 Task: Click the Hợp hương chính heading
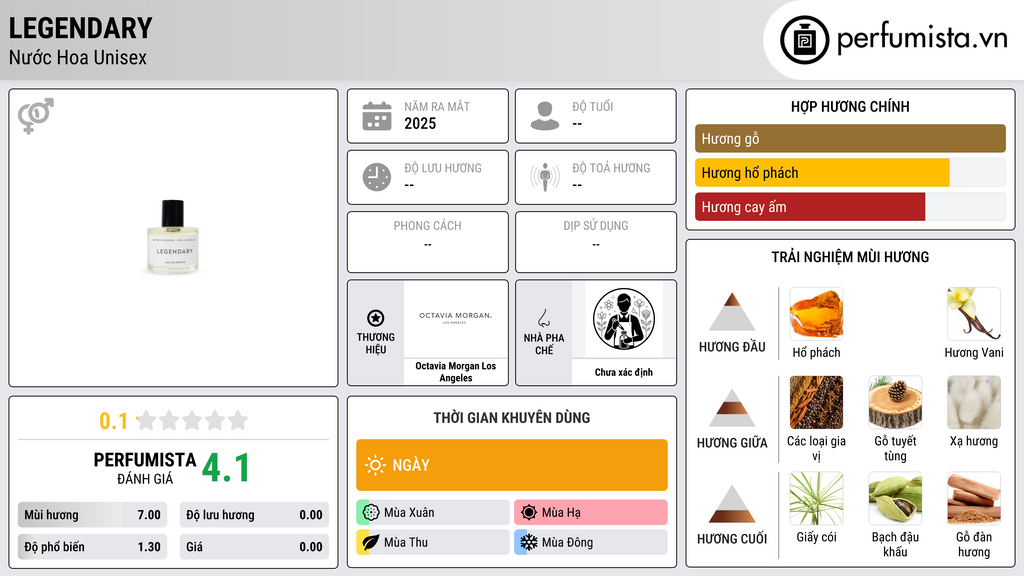850,106
